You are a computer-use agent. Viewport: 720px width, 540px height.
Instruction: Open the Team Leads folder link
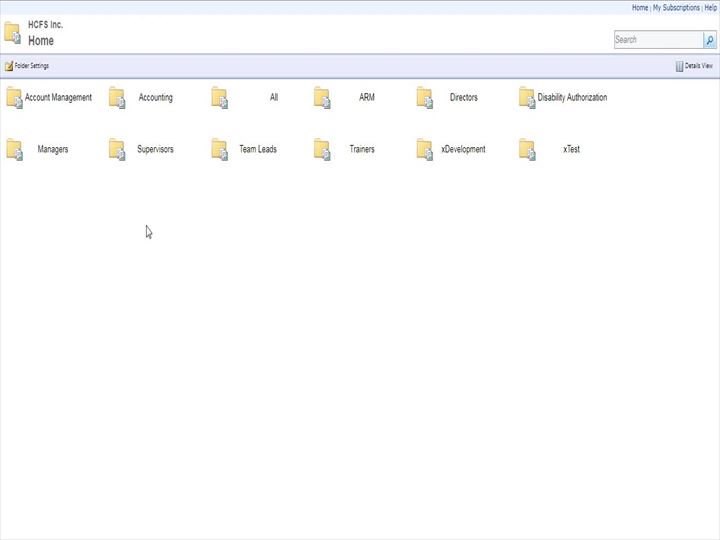click(x=258, y=150)
